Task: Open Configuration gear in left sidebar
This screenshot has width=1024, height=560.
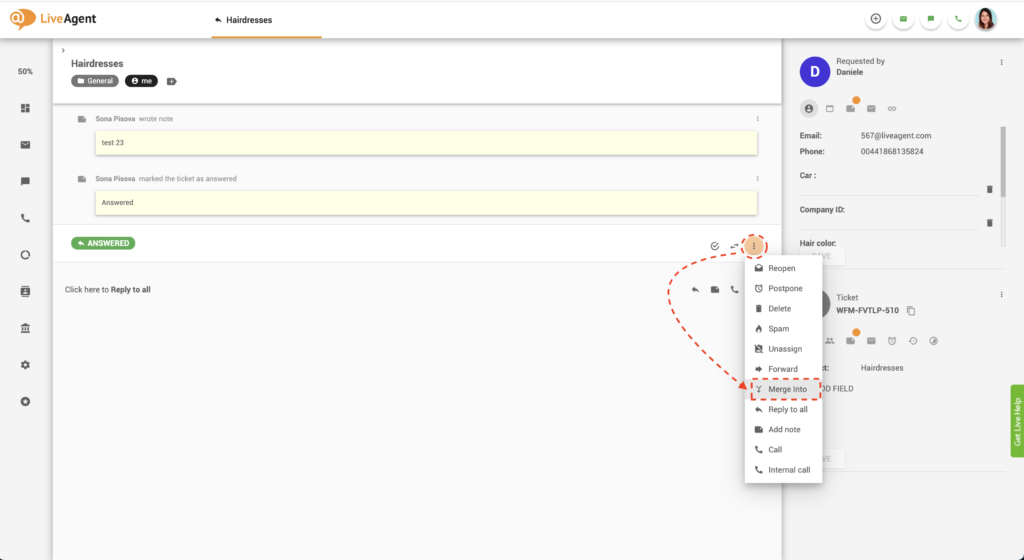Action: coord(25,365)
